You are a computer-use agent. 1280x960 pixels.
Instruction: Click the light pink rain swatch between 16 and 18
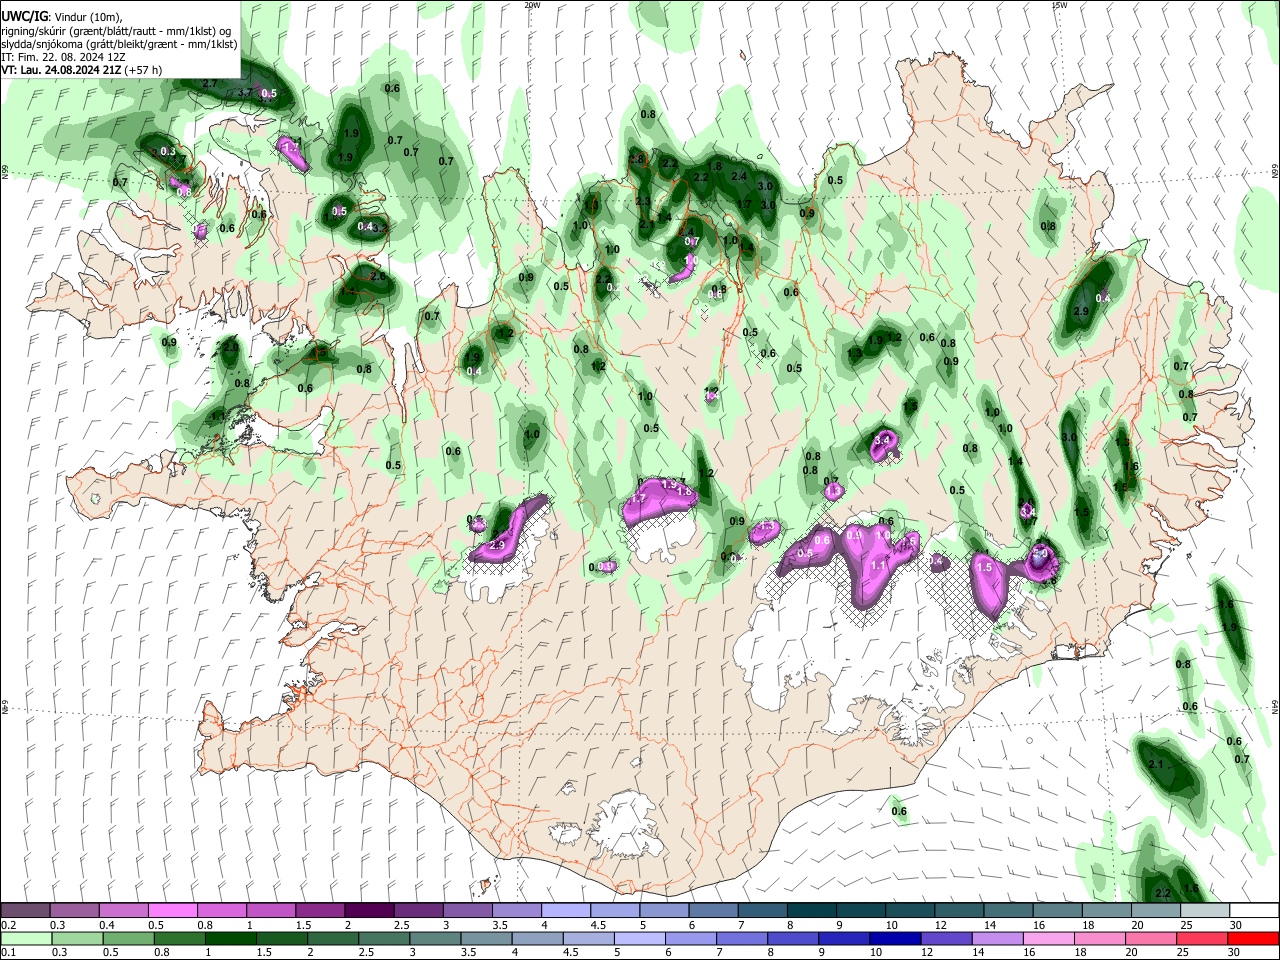(x=1048, y=938)
